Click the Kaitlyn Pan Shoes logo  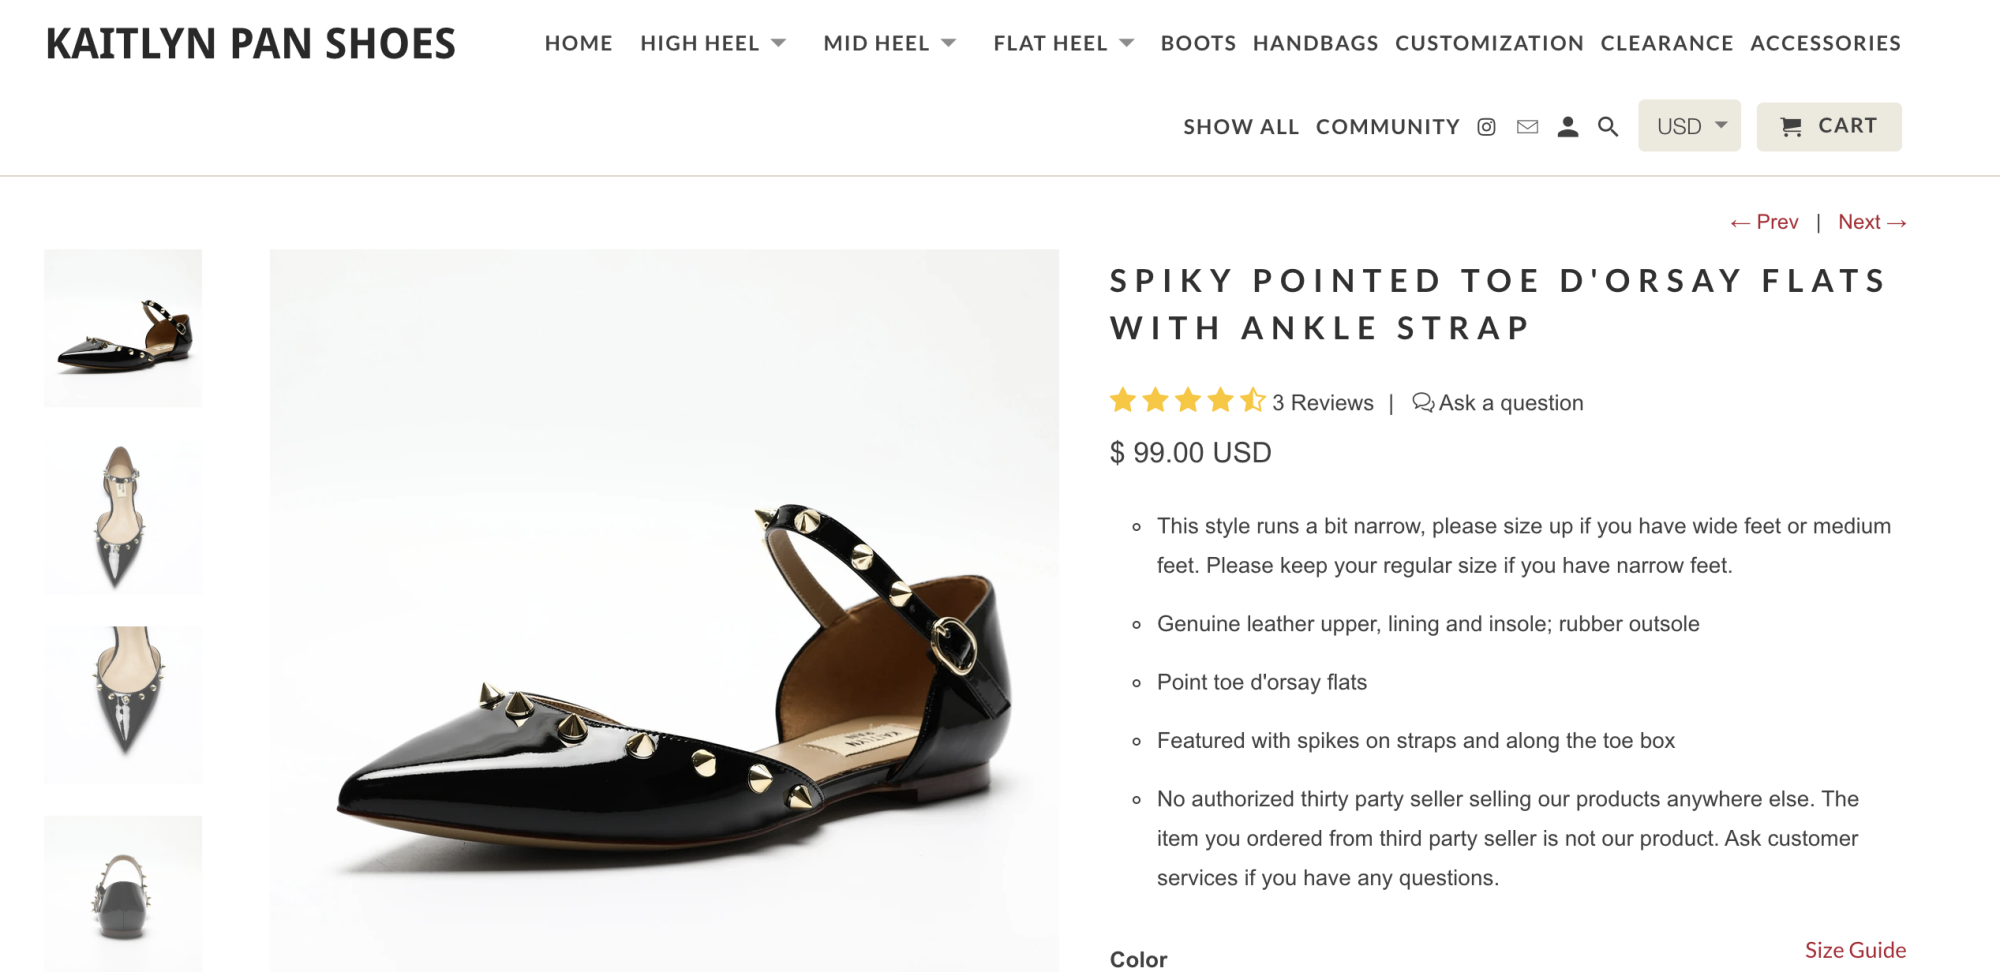coord(251,44)
